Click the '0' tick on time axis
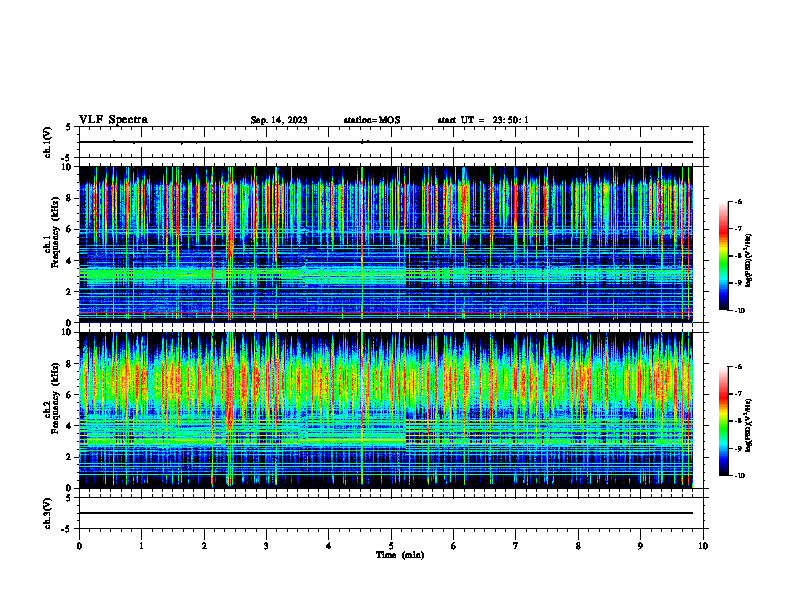792x612 pixels. click(79, 546)
